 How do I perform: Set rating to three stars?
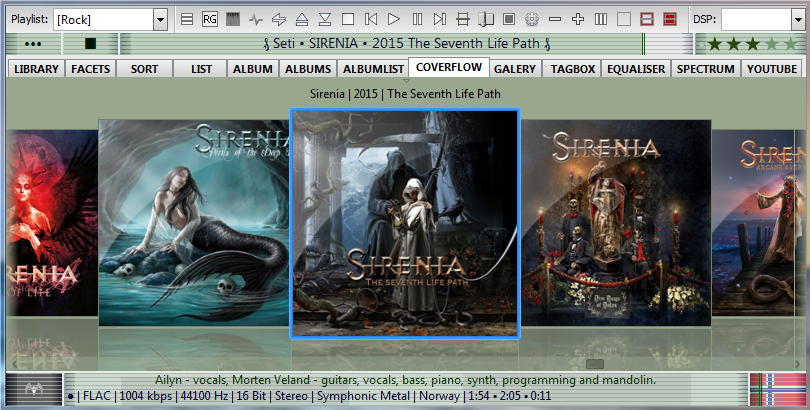pyautogui.click(x=753, y=44)
